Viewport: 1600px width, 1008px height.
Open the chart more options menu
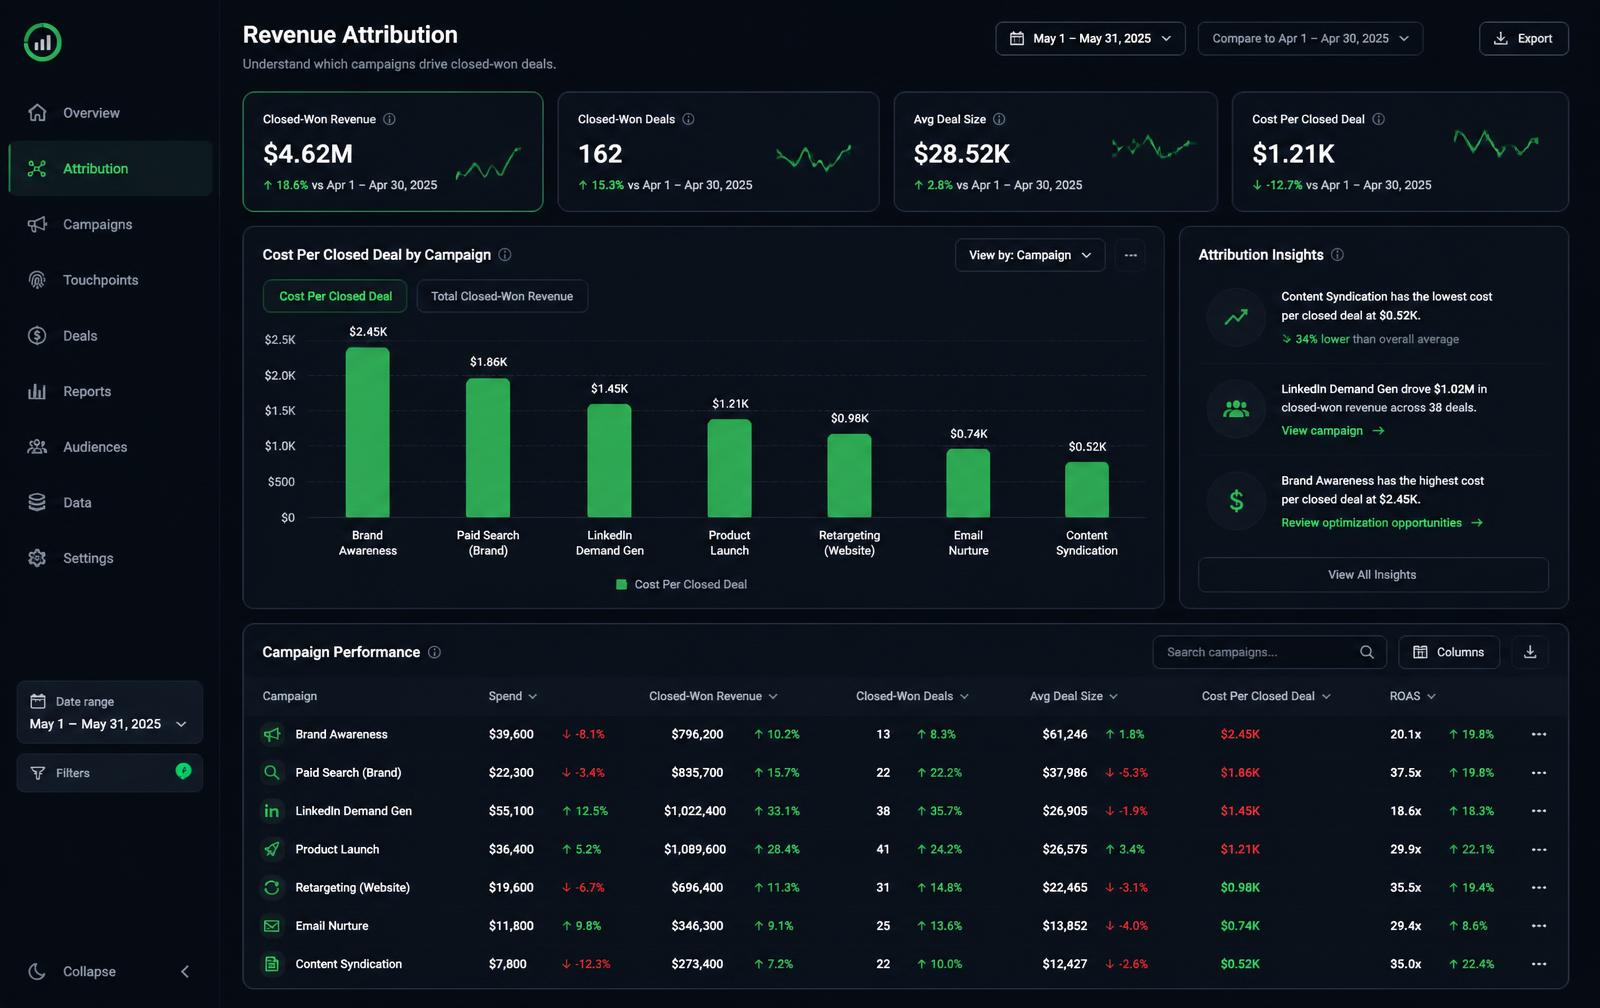pyautogui.click(x=1130, y=255)
